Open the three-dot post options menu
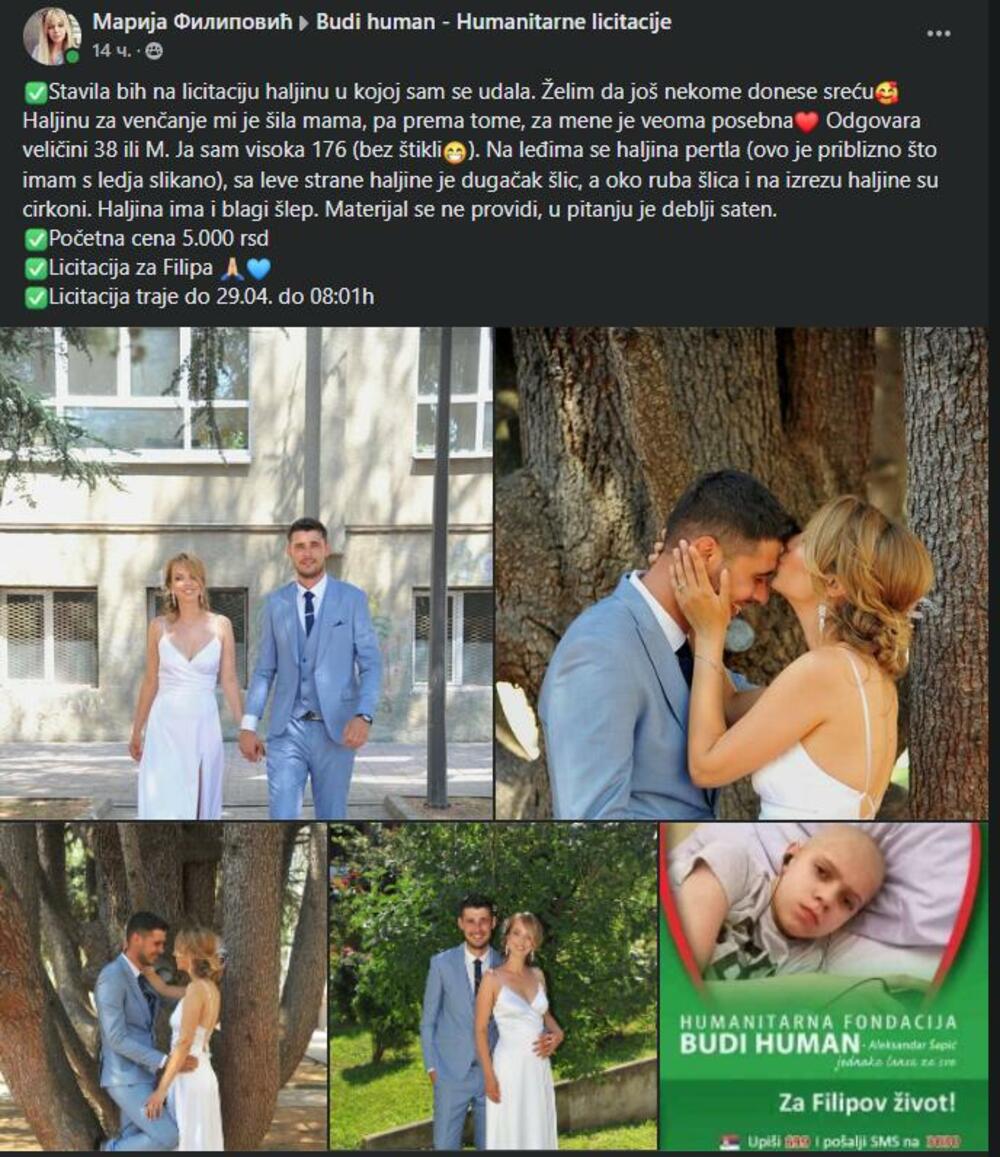The width and height of the screenshot is (1000, 1157). pos(938,34)
